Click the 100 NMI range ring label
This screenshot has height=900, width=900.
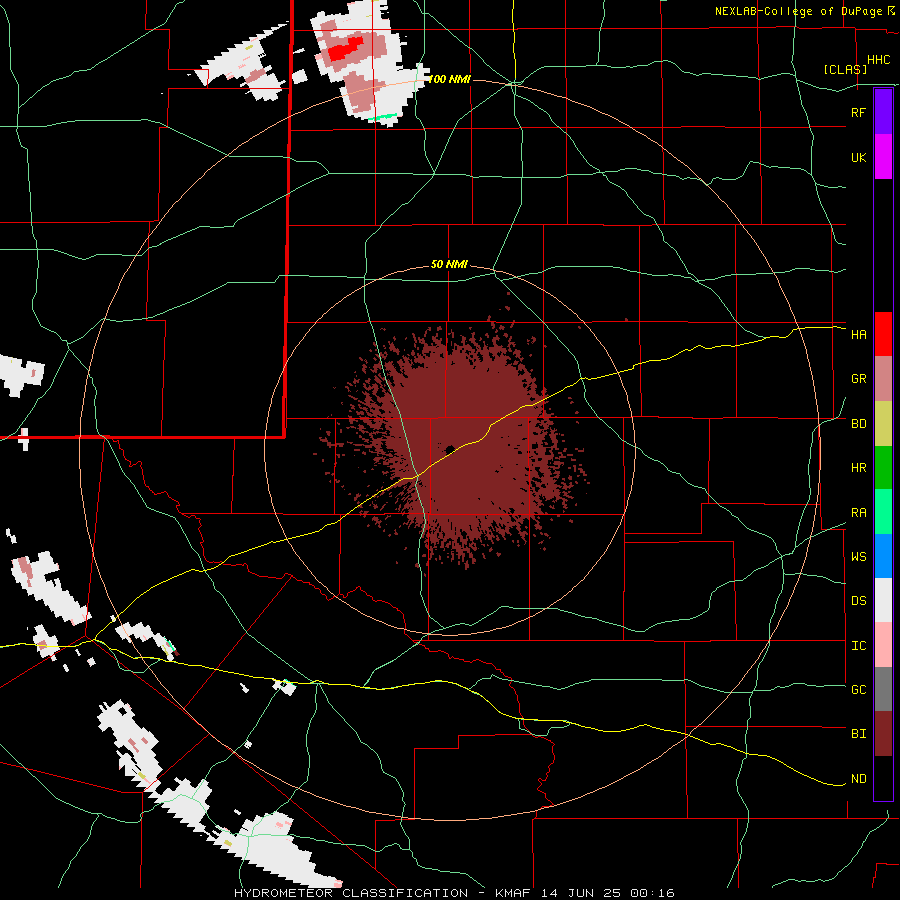(450, 79)
